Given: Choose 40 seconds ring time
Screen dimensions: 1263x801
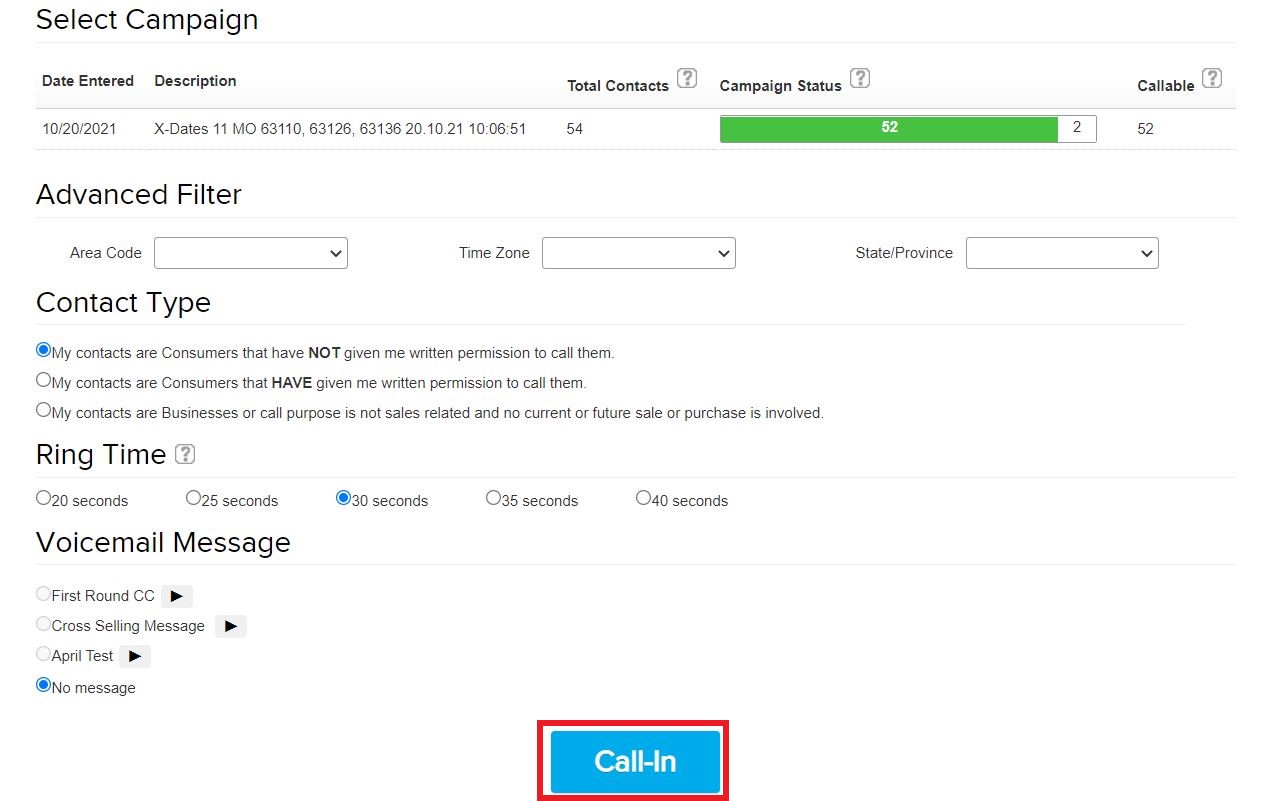Looking at the screenshot, I should (644, 498).
